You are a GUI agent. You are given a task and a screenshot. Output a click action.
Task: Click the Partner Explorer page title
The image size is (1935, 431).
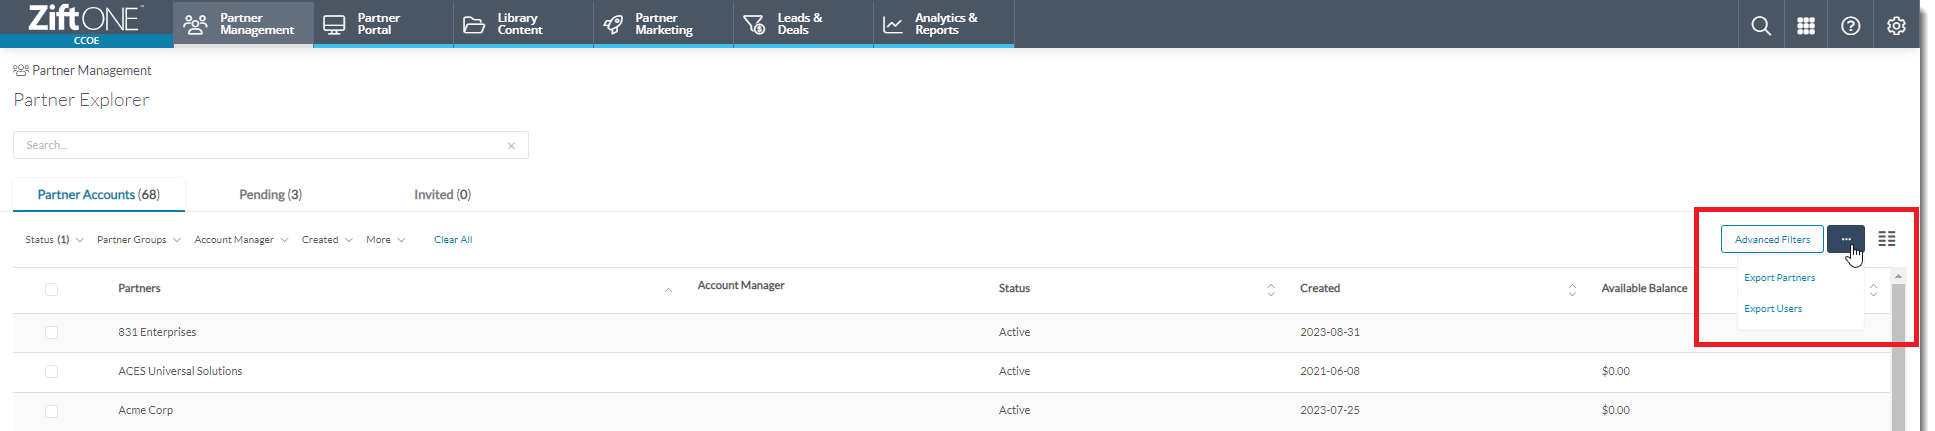(81, 100)
